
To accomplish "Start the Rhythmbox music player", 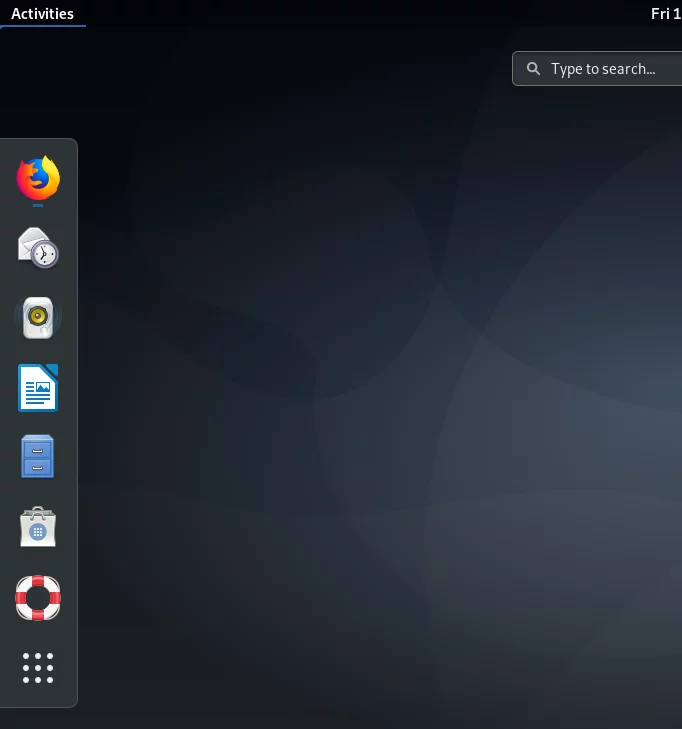I will point(38,318).
